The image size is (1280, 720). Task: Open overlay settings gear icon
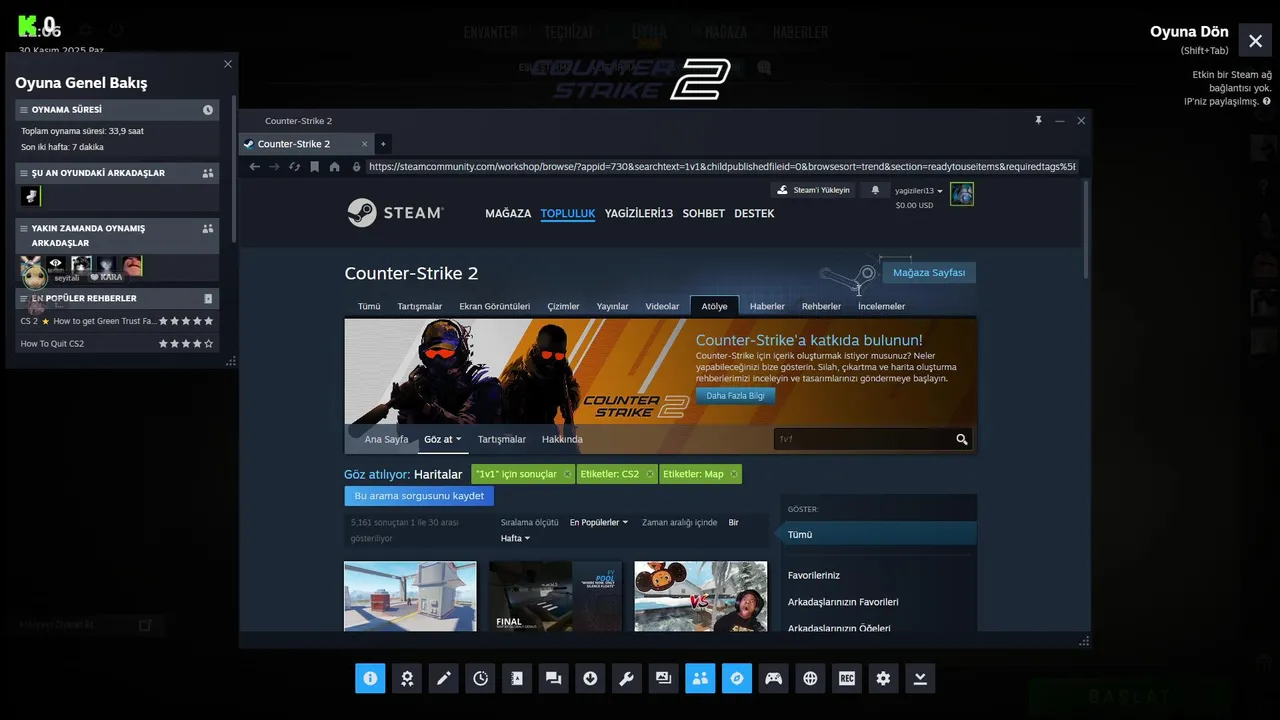click(x=883, y=678)
